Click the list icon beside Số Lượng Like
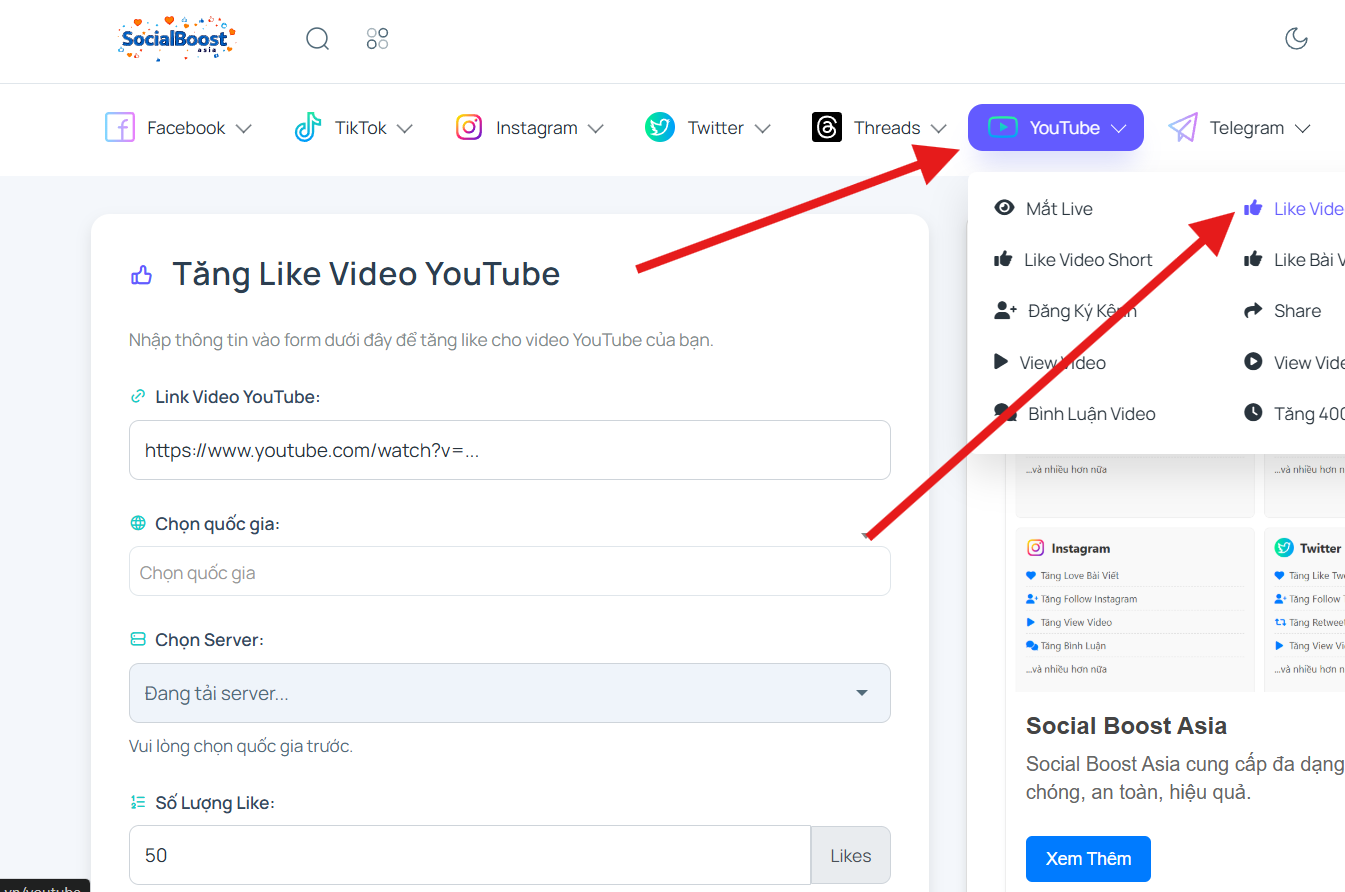The width and height of the screenshot is (1345, 892). point(138,803)
